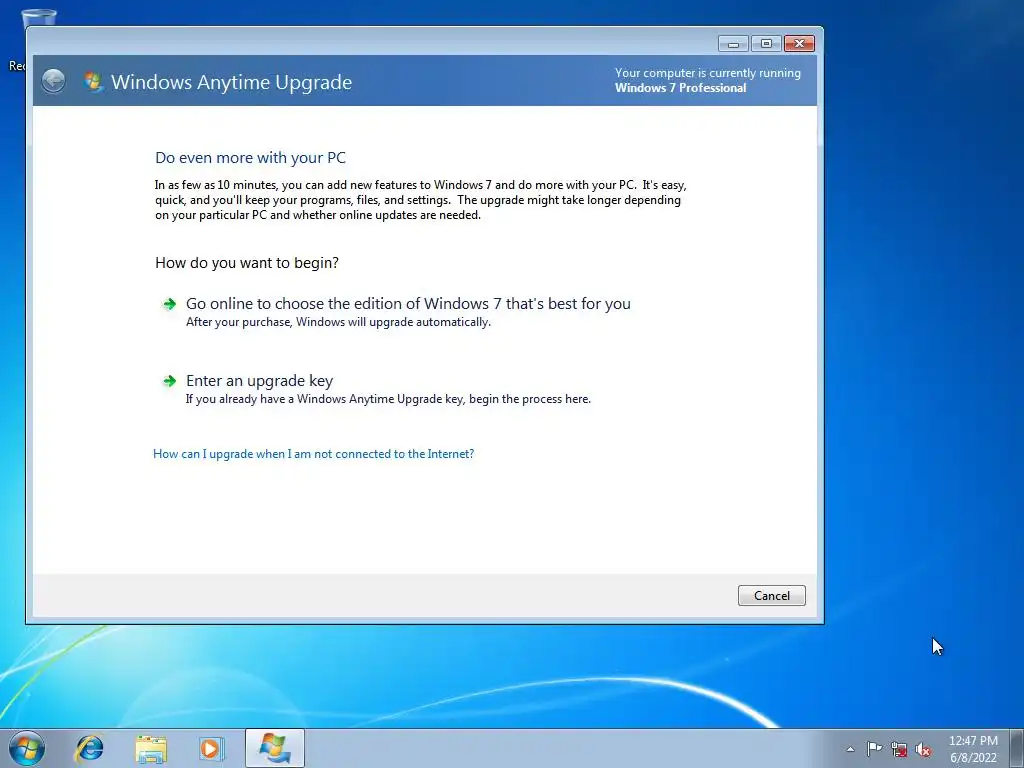Click the network status tray icon
This screenshot has height=768, width=1024.
coord(899,750)
